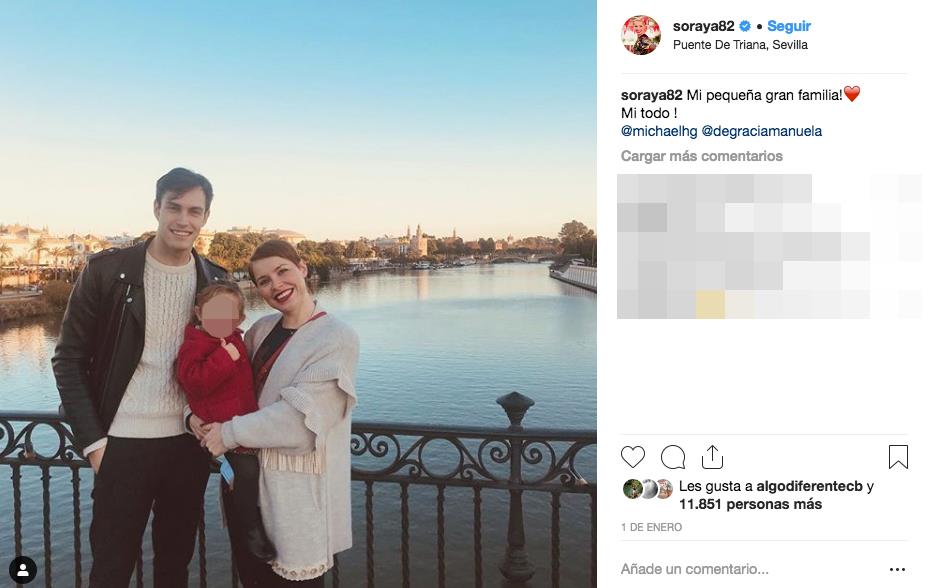
Task: View the 11.851 personas más likes list
Action: (x=750, y=504)
